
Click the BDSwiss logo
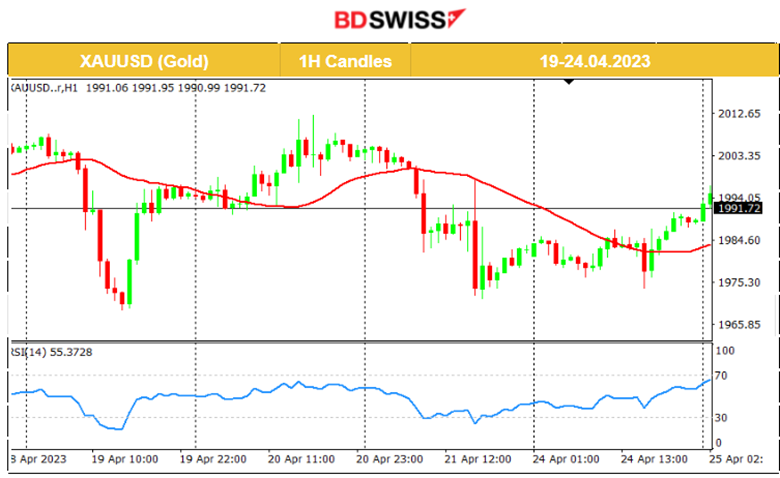(x=400, y=19)
